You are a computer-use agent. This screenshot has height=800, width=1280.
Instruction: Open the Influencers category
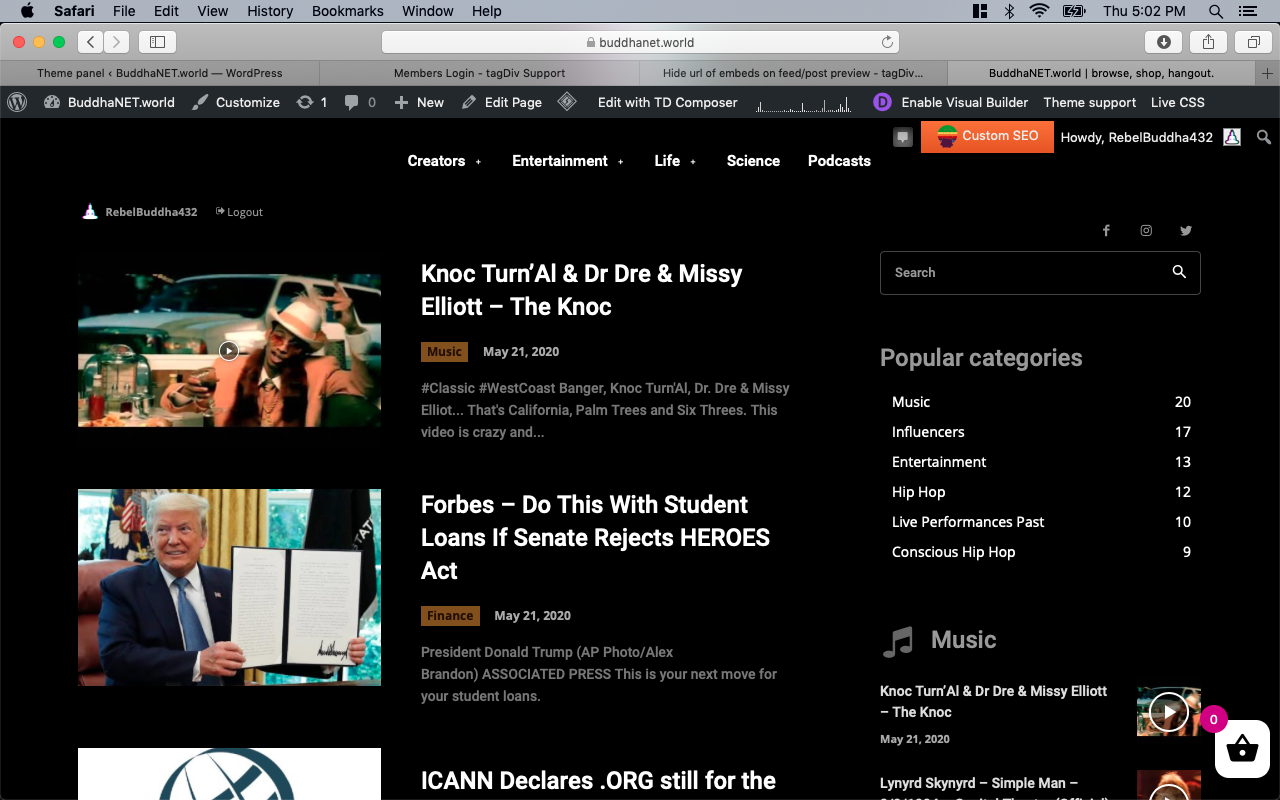928,432
